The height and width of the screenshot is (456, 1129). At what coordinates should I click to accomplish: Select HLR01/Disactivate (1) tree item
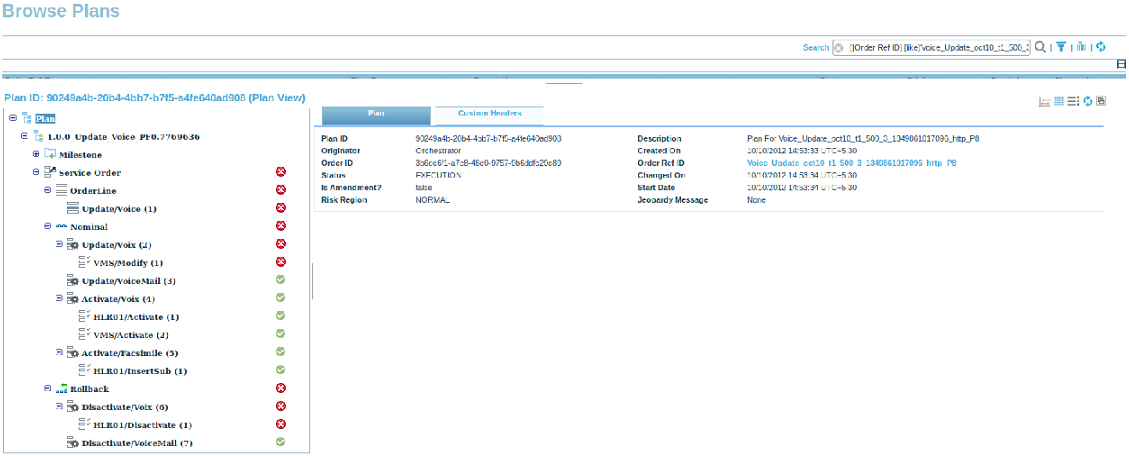pos(143,425)
